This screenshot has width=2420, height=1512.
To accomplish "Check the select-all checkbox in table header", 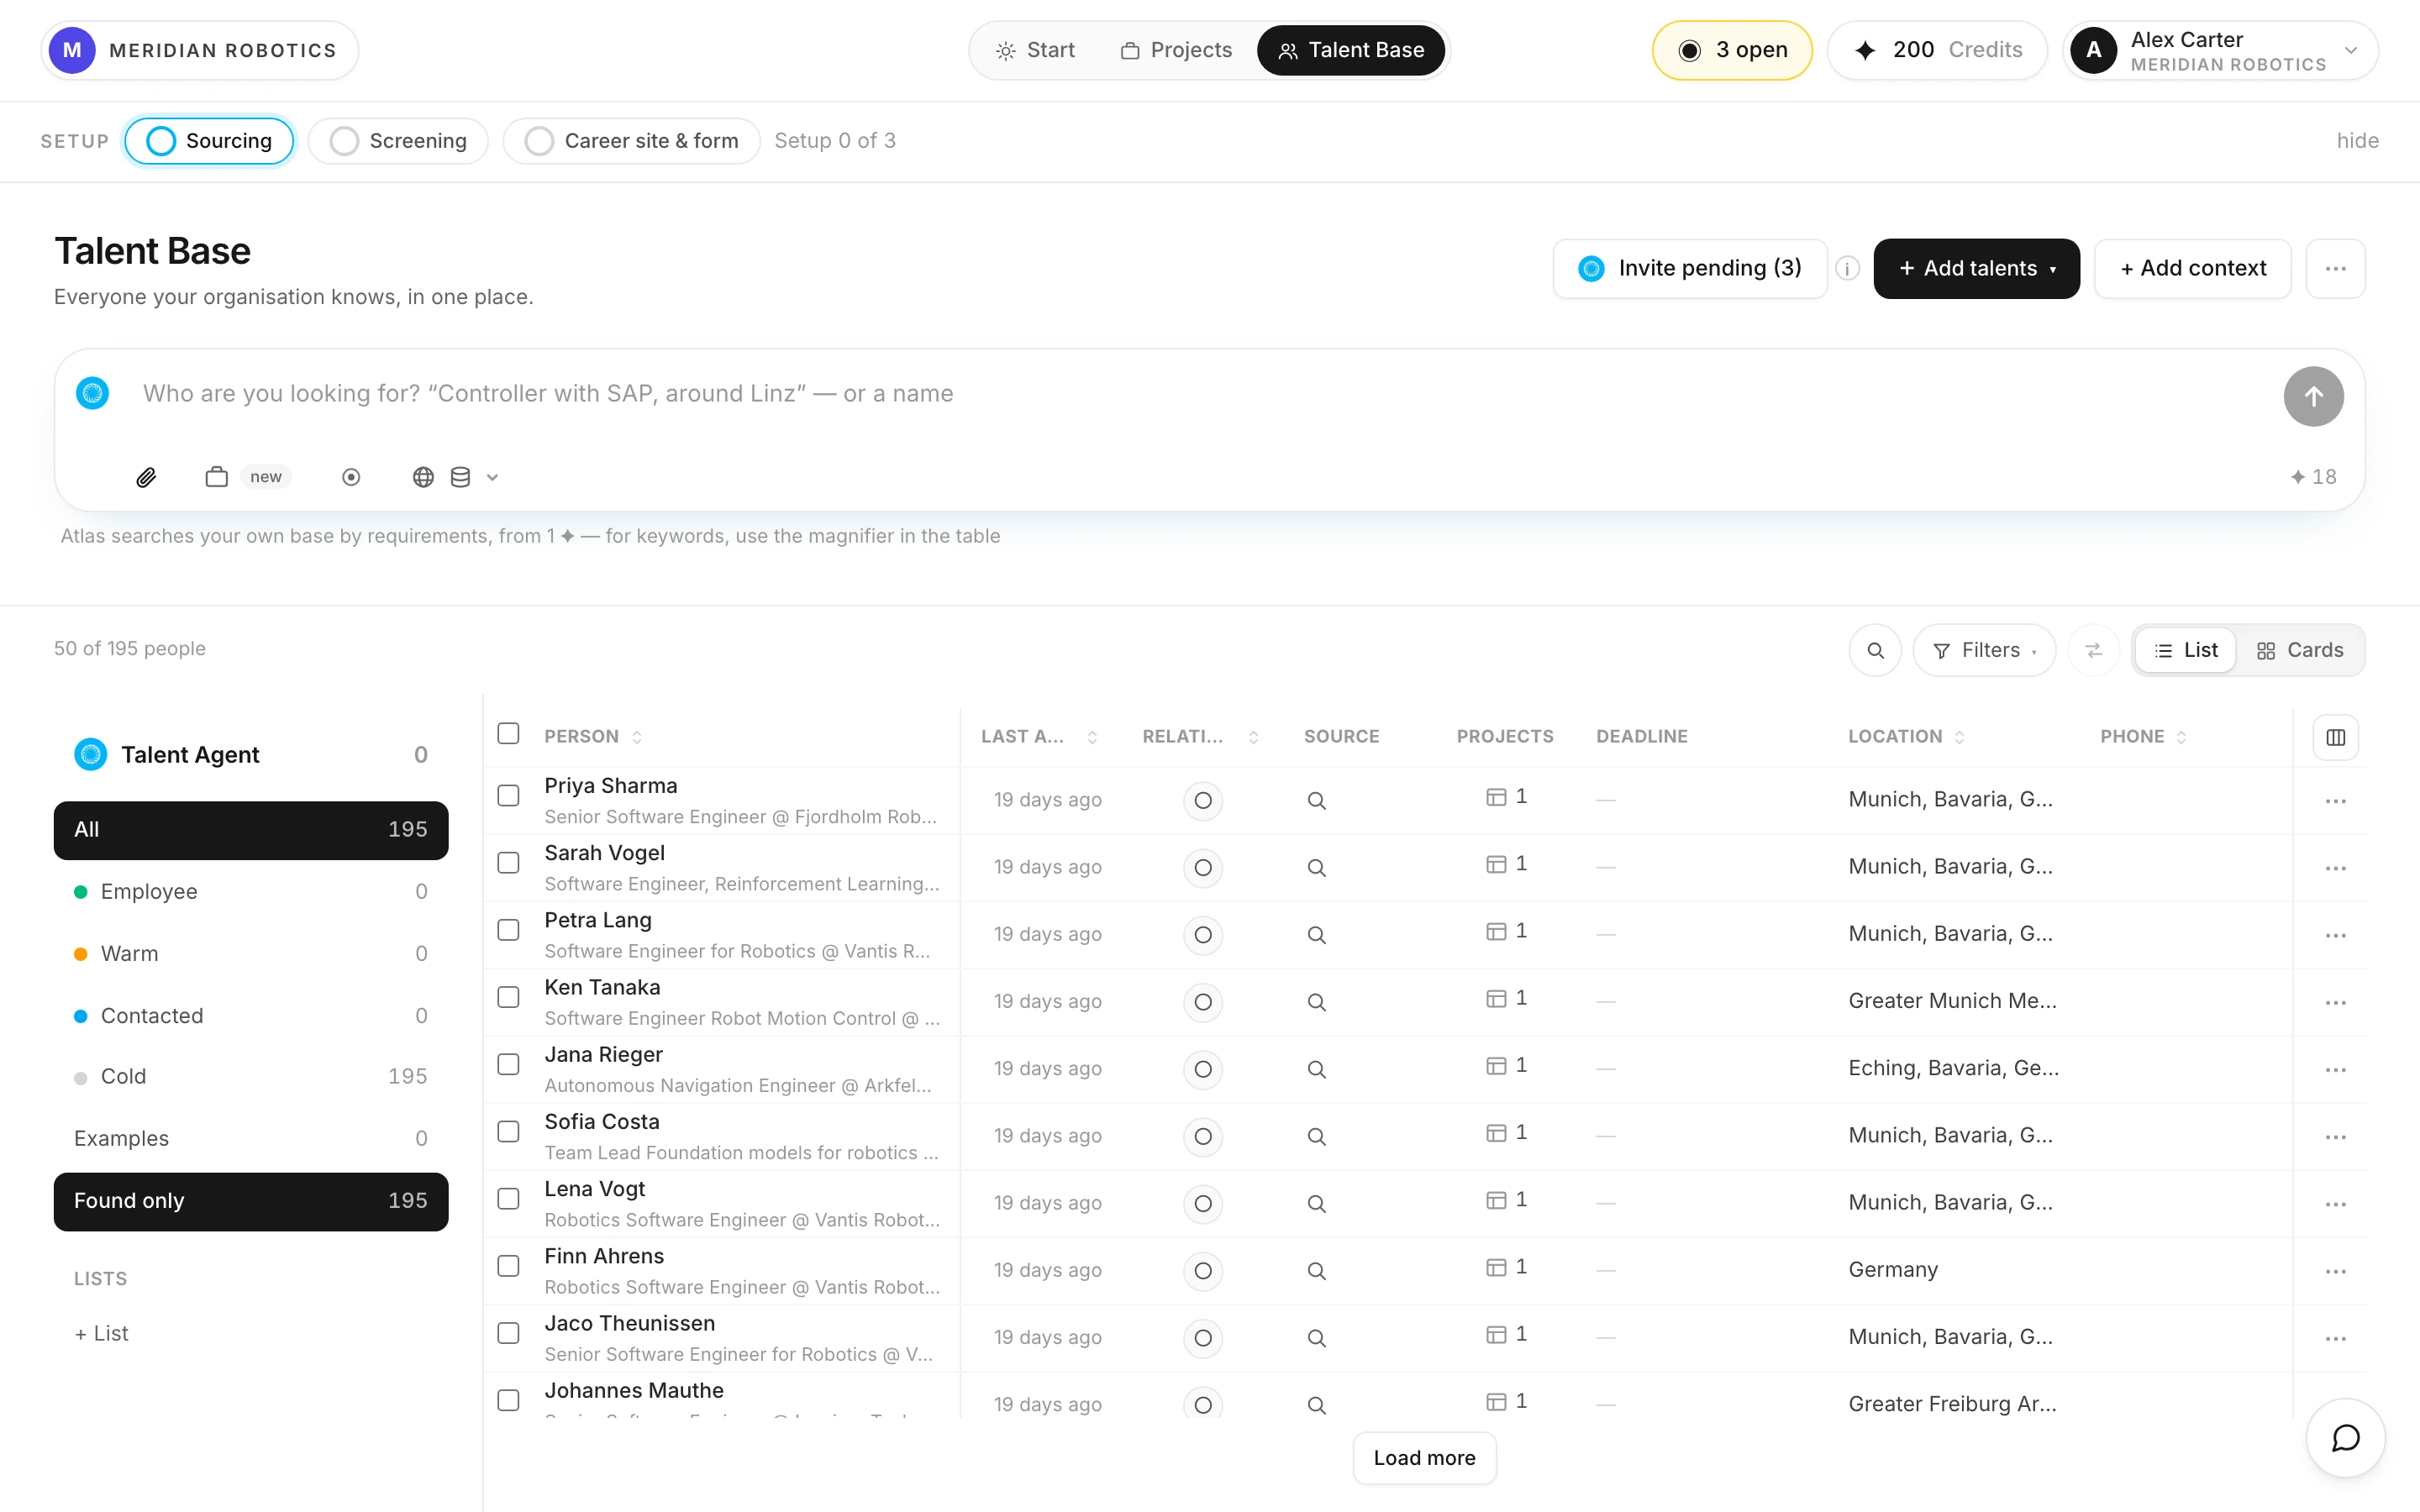I will [508, 733].
